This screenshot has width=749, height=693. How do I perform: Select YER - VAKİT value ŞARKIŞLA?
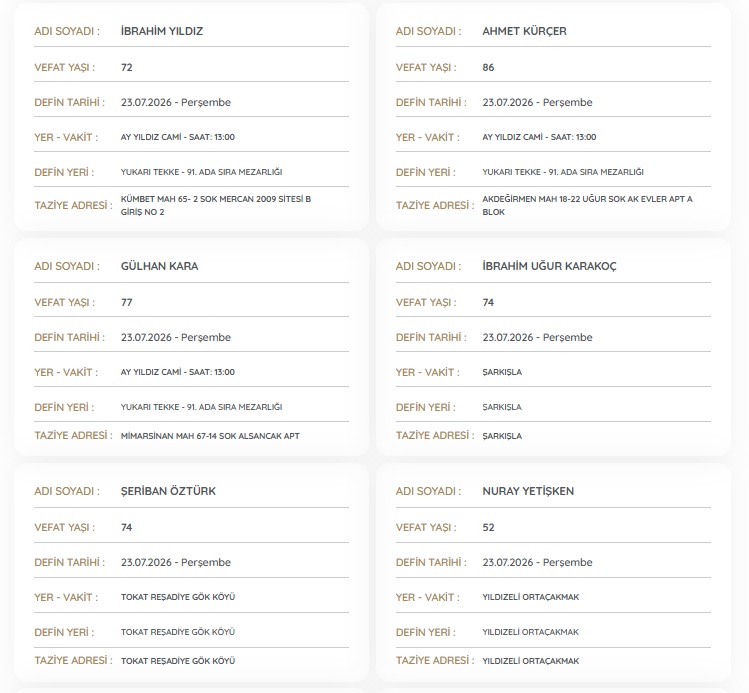(x=502, y=372)
